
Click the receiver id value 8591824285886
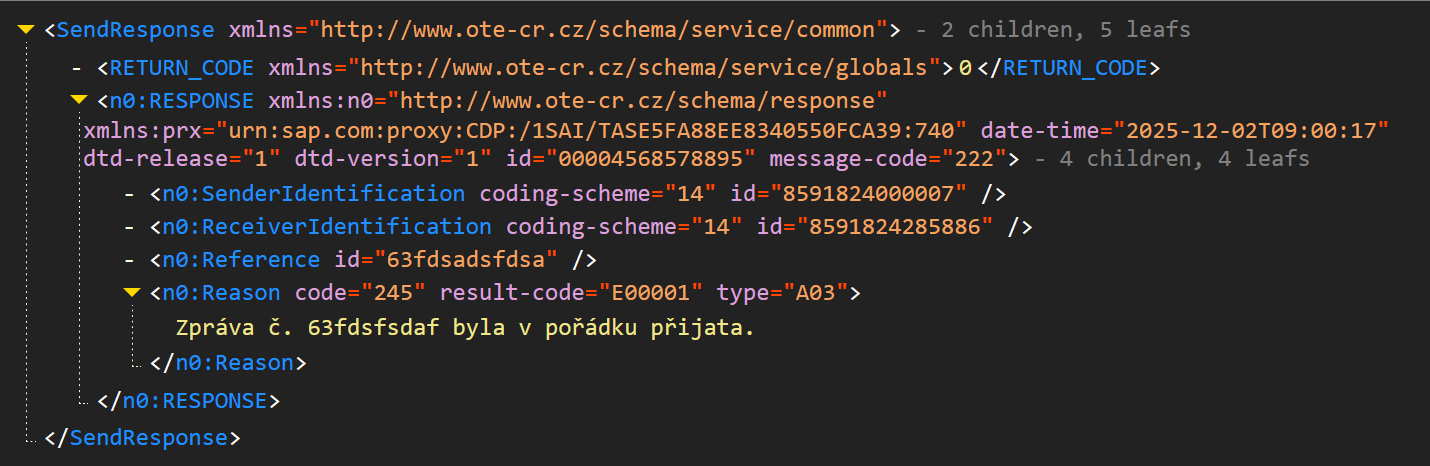click(894, 227)
